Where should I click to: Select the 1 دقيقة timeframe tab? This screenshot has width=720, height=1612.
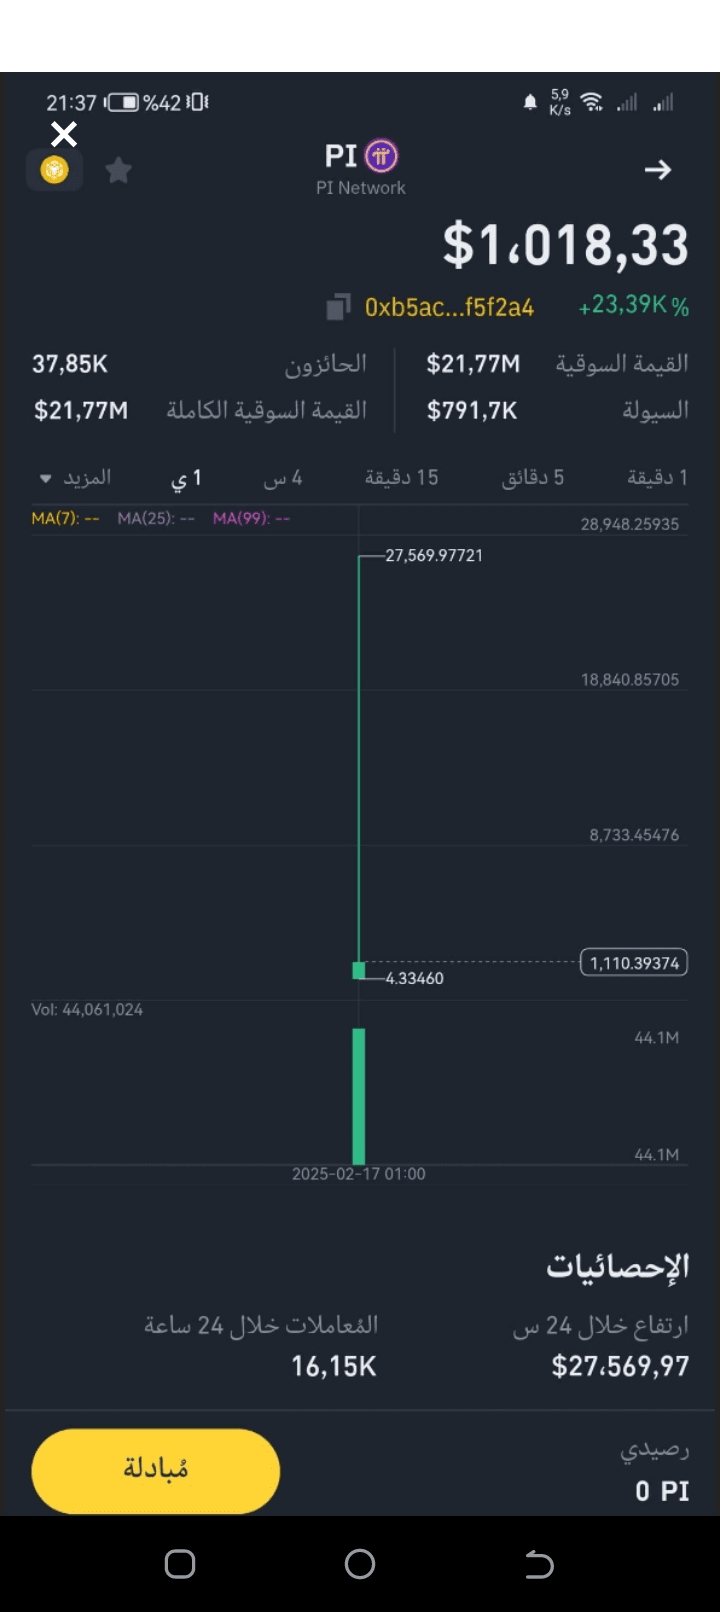pyautogui.click(x=657, y=477)
